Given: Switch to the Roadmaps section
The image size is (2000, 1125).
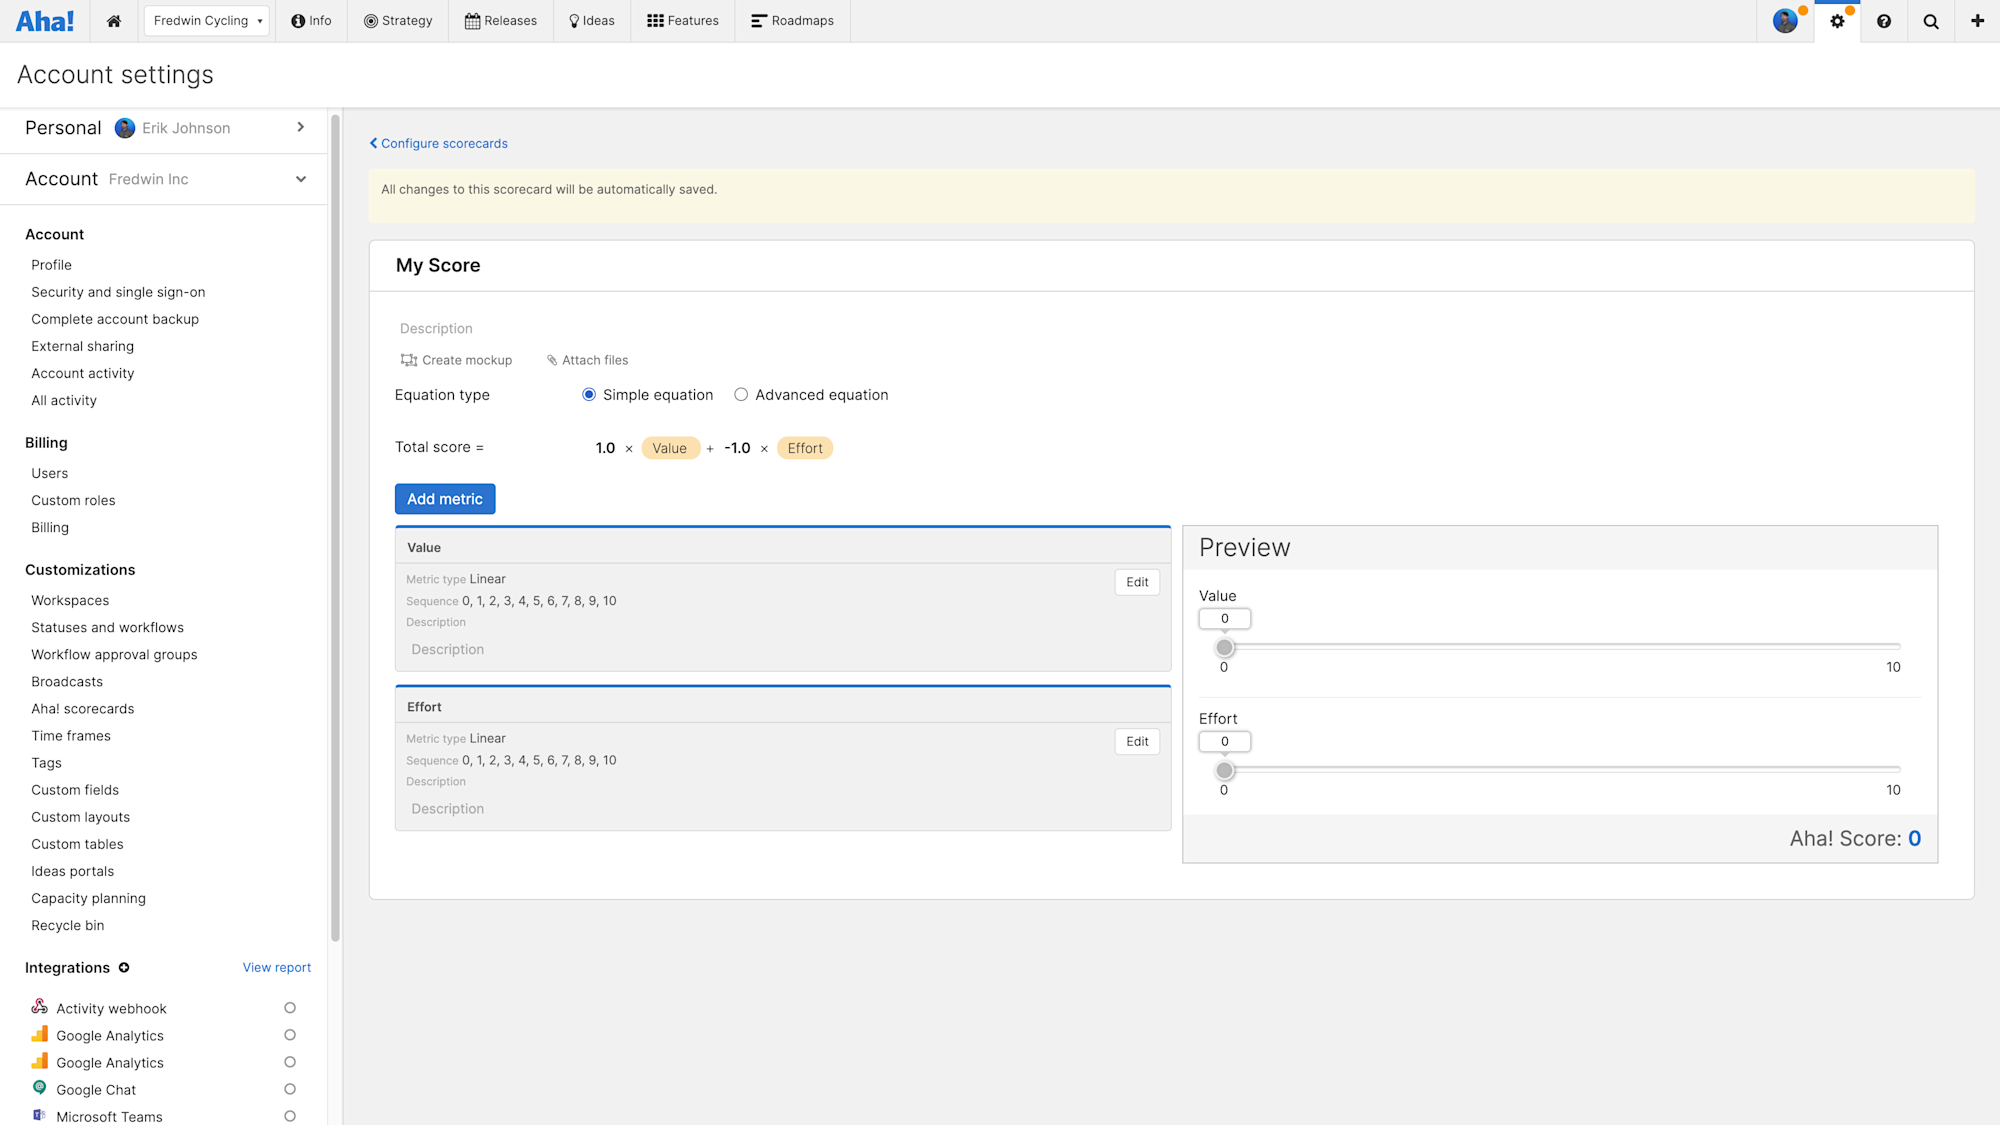Looking at the screenshot, I should (x=792, y=20).
